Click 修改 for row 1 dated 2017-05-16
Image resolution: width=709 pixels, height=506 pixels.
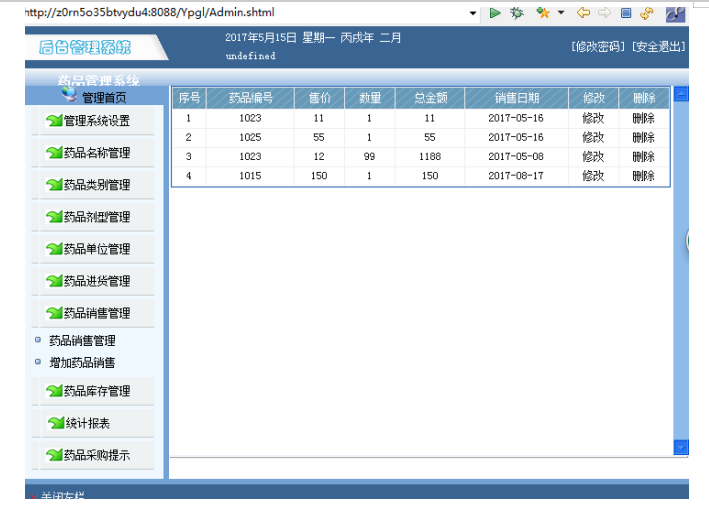tap(593, 118)
